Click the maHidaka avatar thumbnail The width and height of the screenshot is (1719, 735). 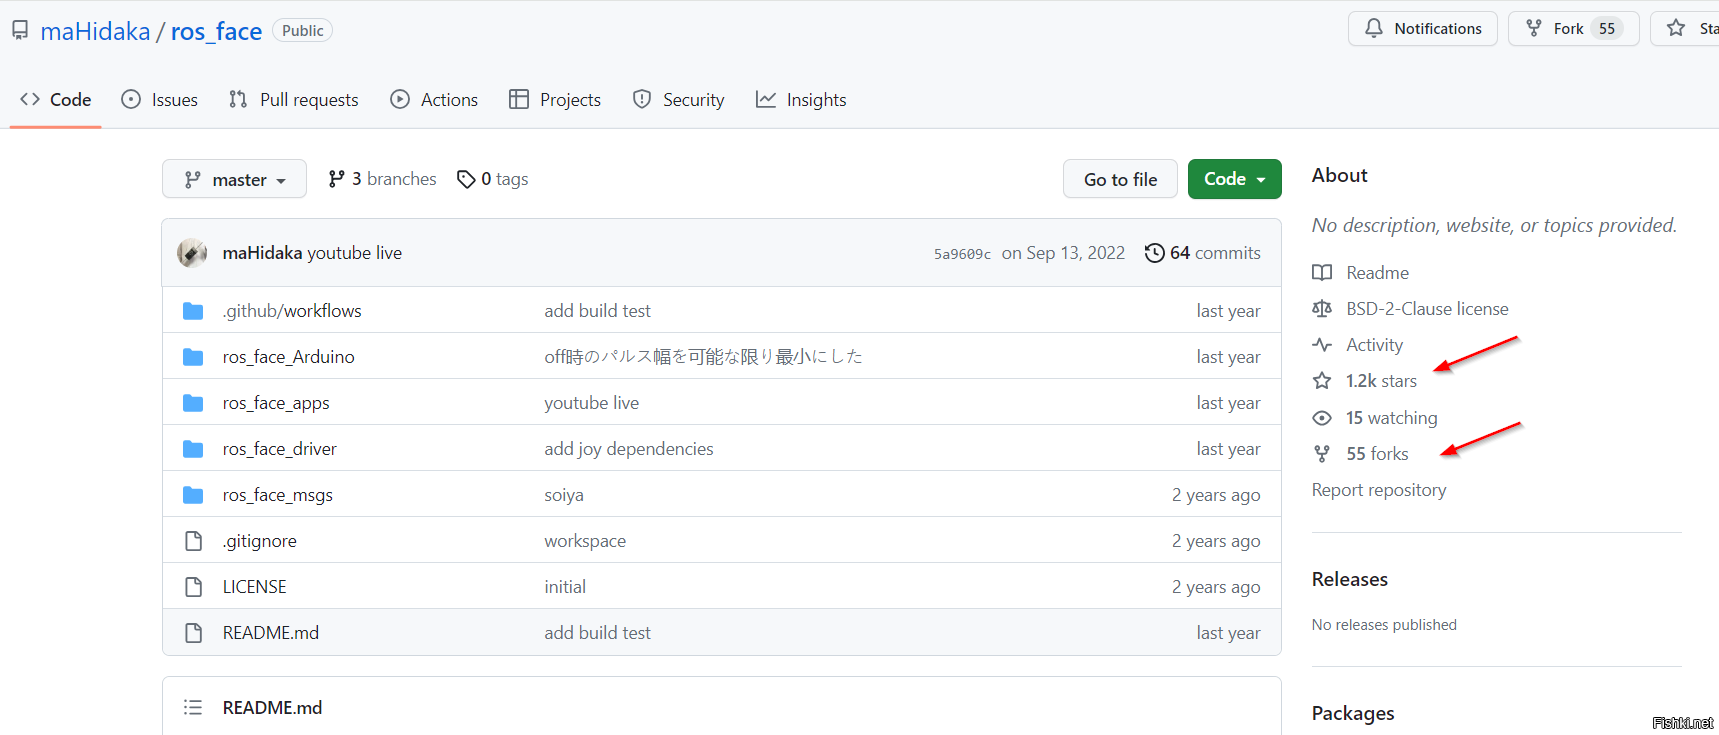tap(192, 253)
